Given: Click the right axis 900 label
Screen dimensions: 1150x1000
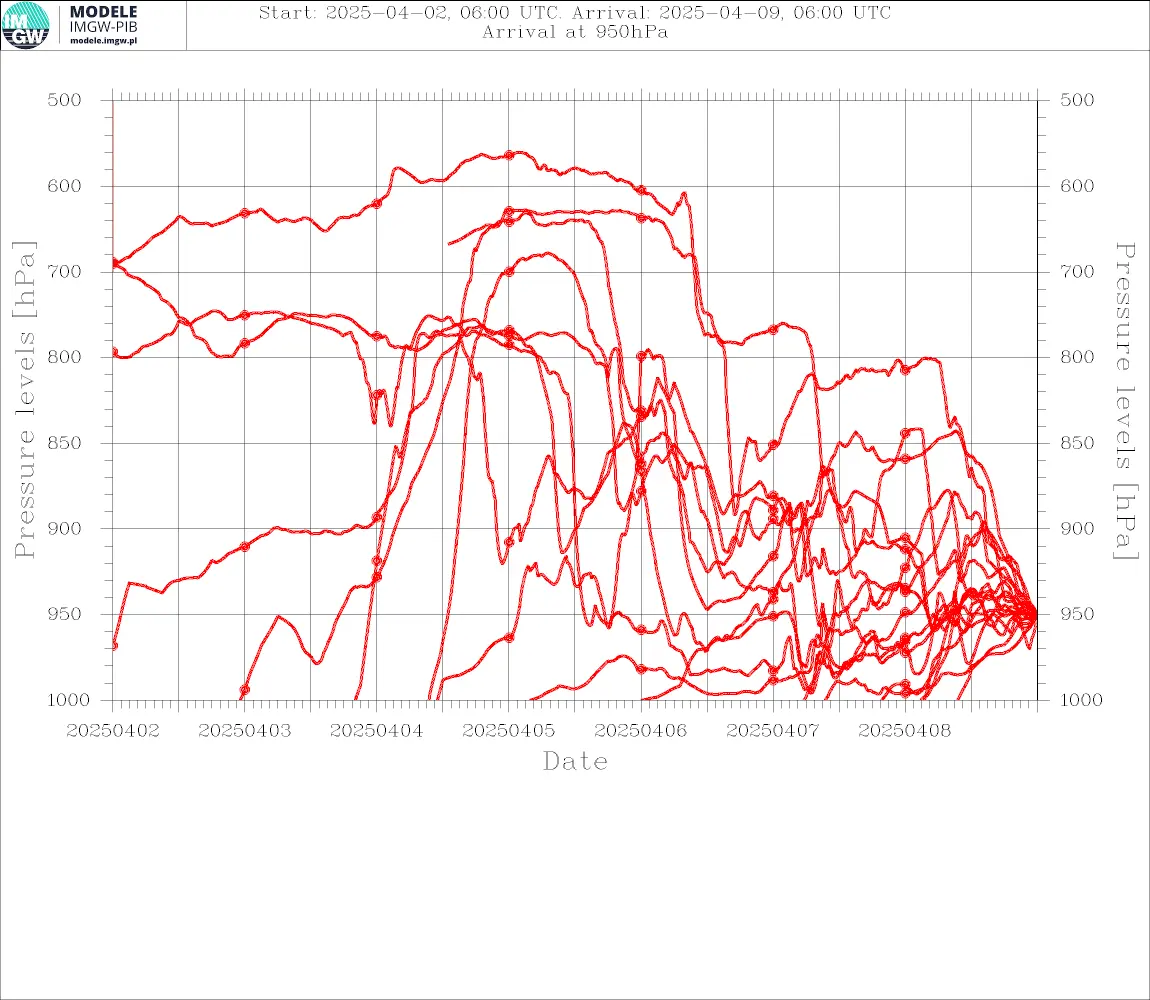Looking at the screenshot, I should click(1077, 528).
